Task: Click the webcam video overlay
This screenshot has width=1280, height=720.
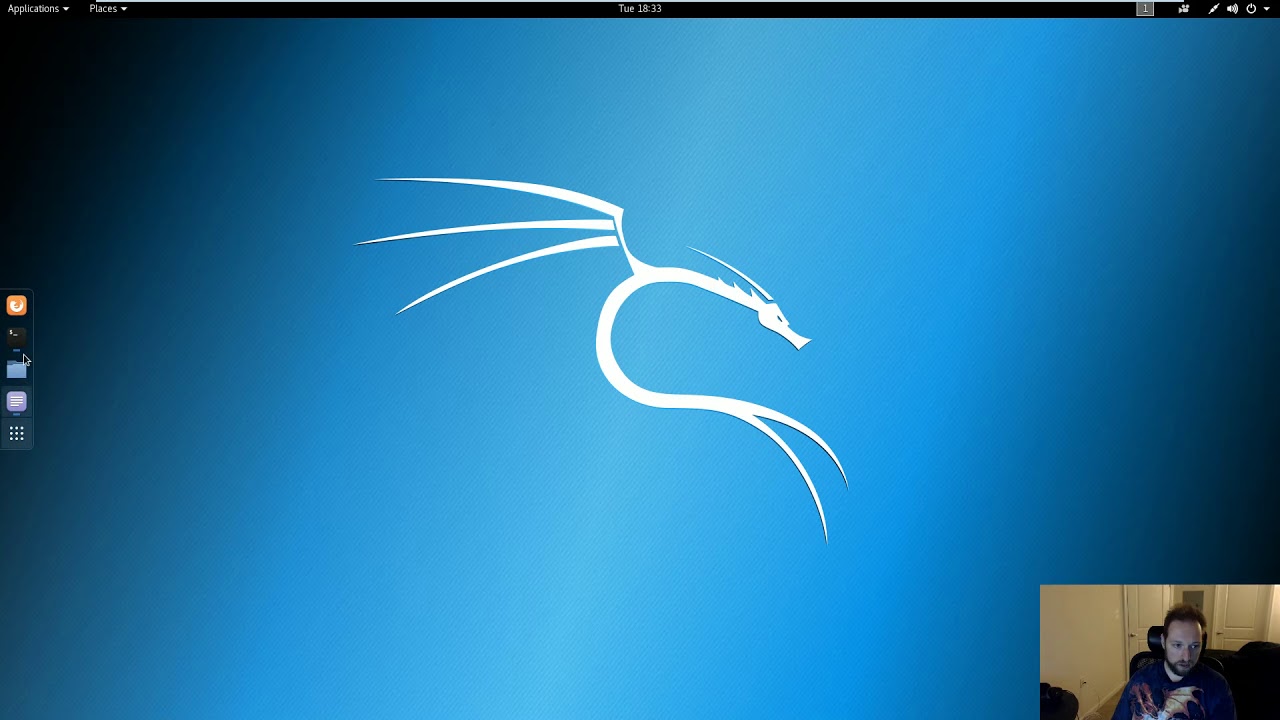Action: tap(1160, 652)
